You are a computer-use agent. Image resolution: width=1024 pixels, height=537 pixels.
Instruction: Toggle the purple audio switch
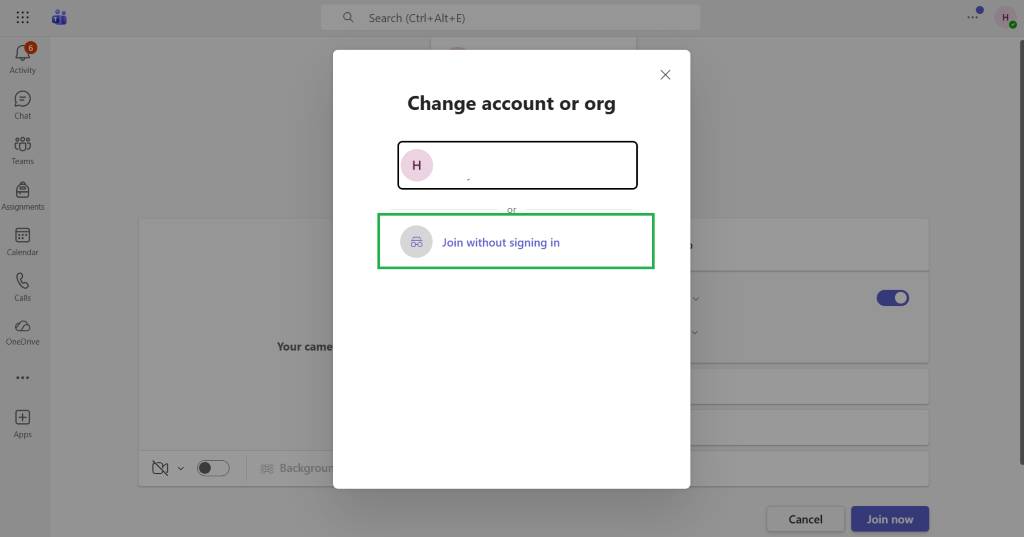(x=892, y=298)
